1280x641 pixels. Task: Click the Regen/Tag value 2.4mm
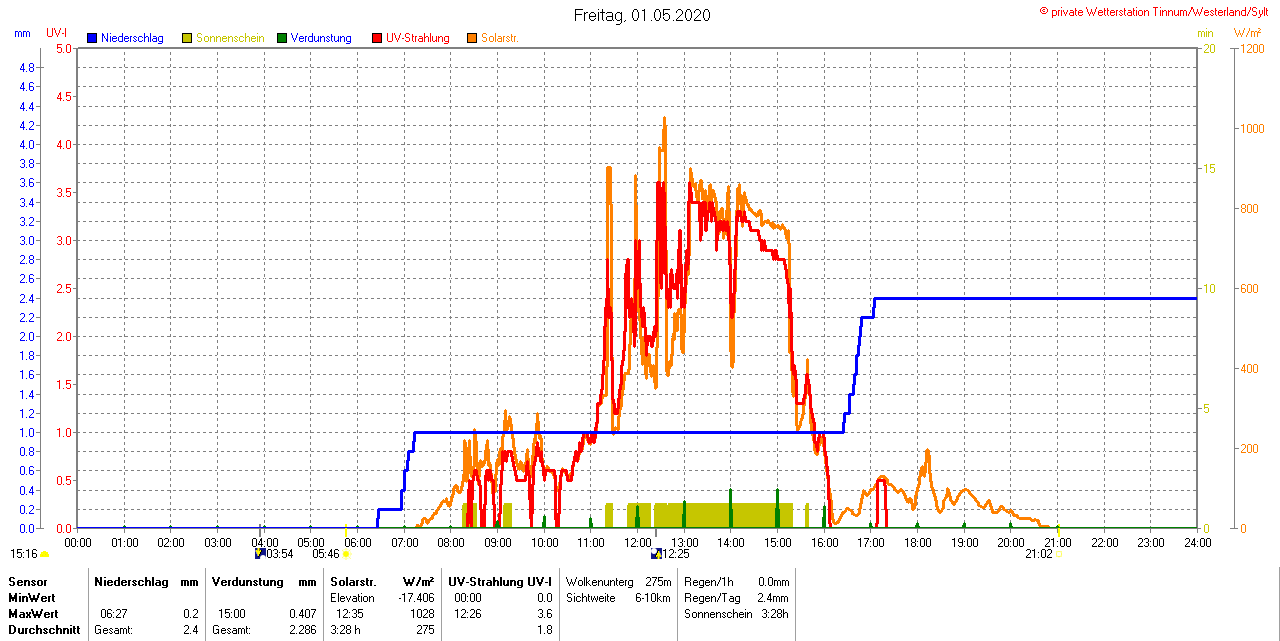(774, 597)
